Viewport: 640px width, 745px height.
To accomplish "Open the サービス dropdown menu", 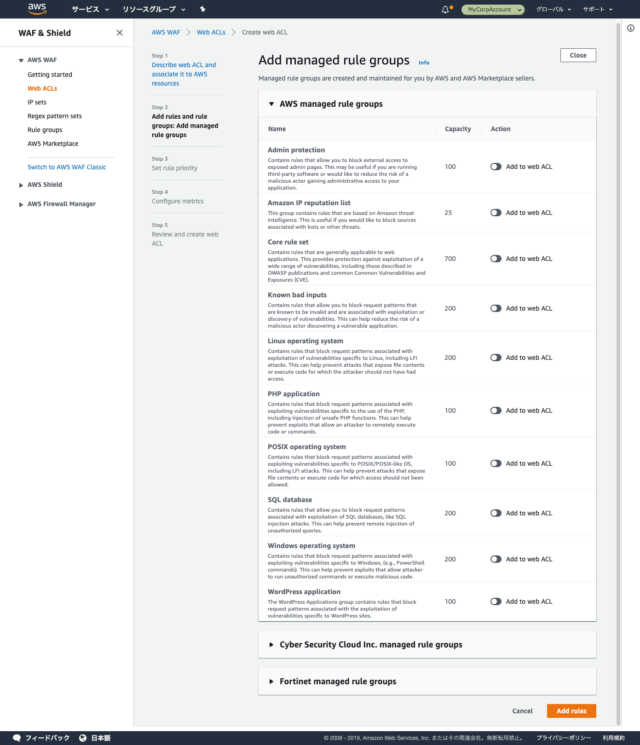I will [90, 9].
